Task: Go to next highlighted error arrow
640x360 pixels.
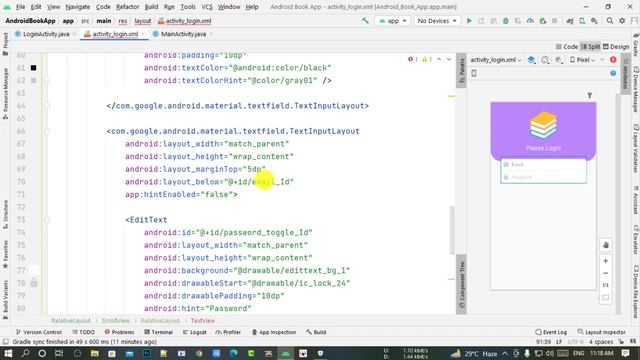Action: coord(449,60)
